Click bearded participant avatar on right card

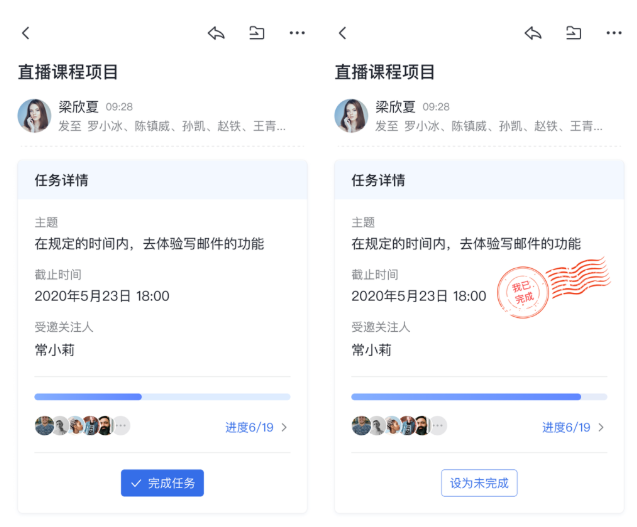[422, 426]
